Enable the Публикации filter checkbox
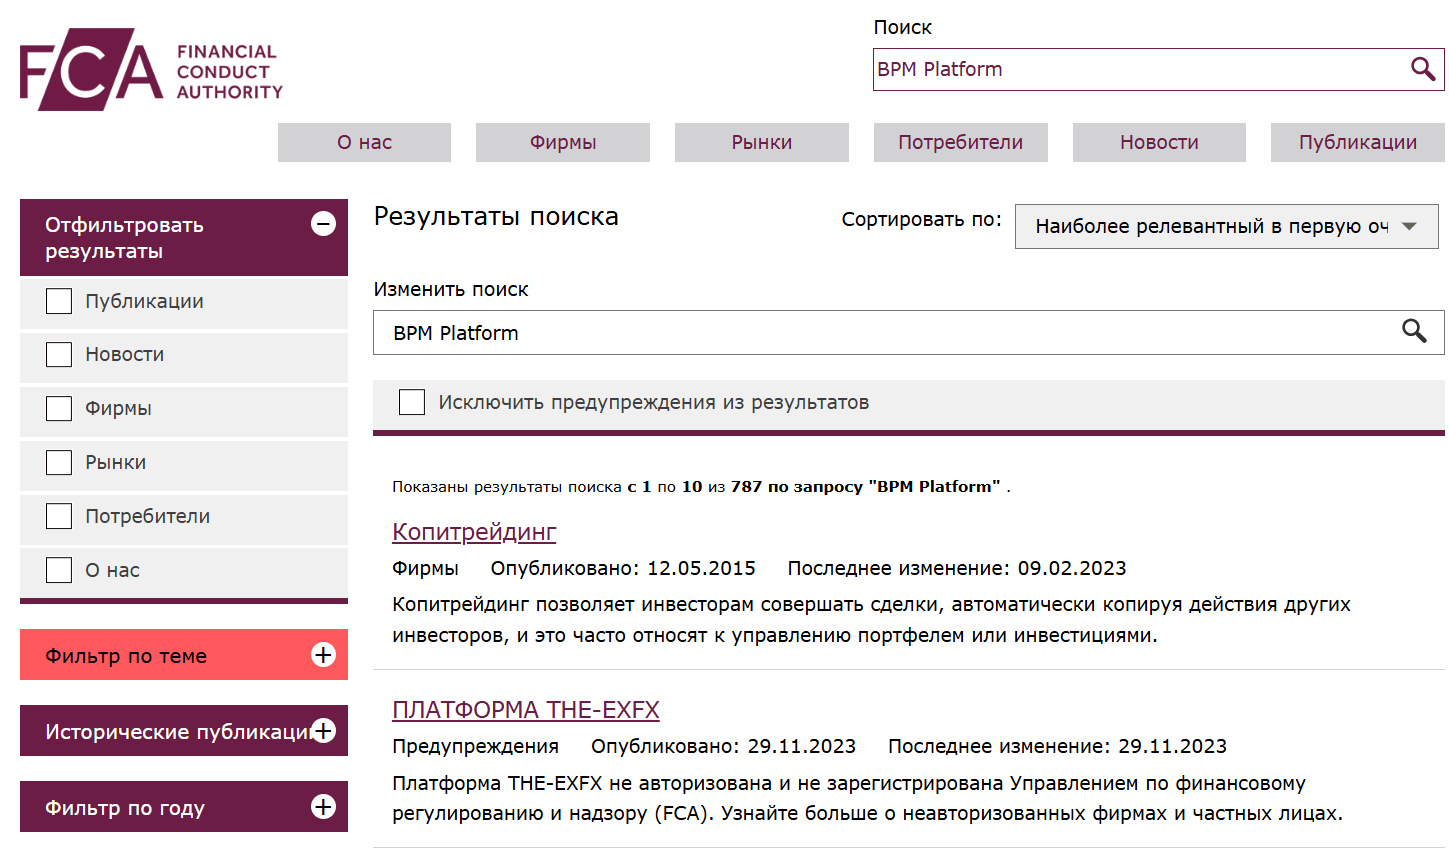1449x852 pixels. pos(58,300)
